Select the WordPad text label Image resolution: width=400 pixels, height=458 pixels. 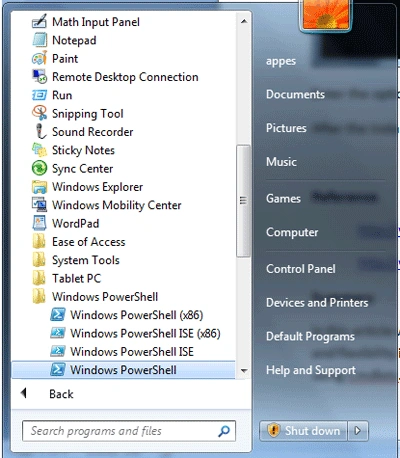(76, 224)
